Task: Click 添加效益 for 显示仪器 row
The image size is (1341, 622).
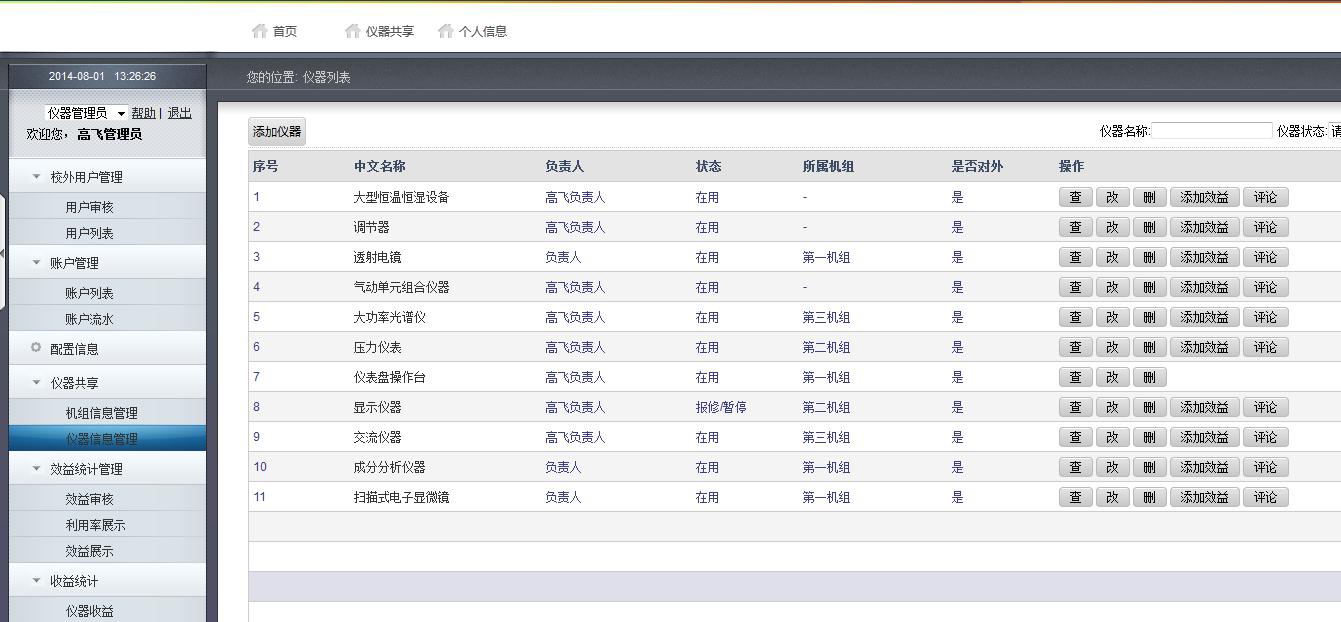Action: tap(1204, 407)
